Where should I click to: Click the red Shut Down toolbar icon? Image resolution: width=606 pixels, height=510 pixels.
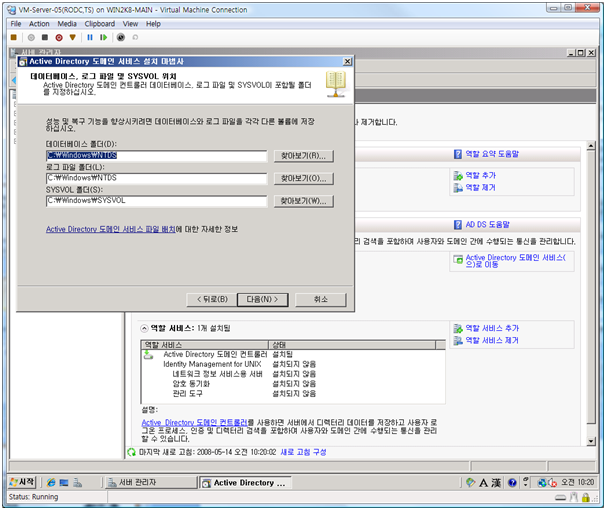(x=59, y=37)
